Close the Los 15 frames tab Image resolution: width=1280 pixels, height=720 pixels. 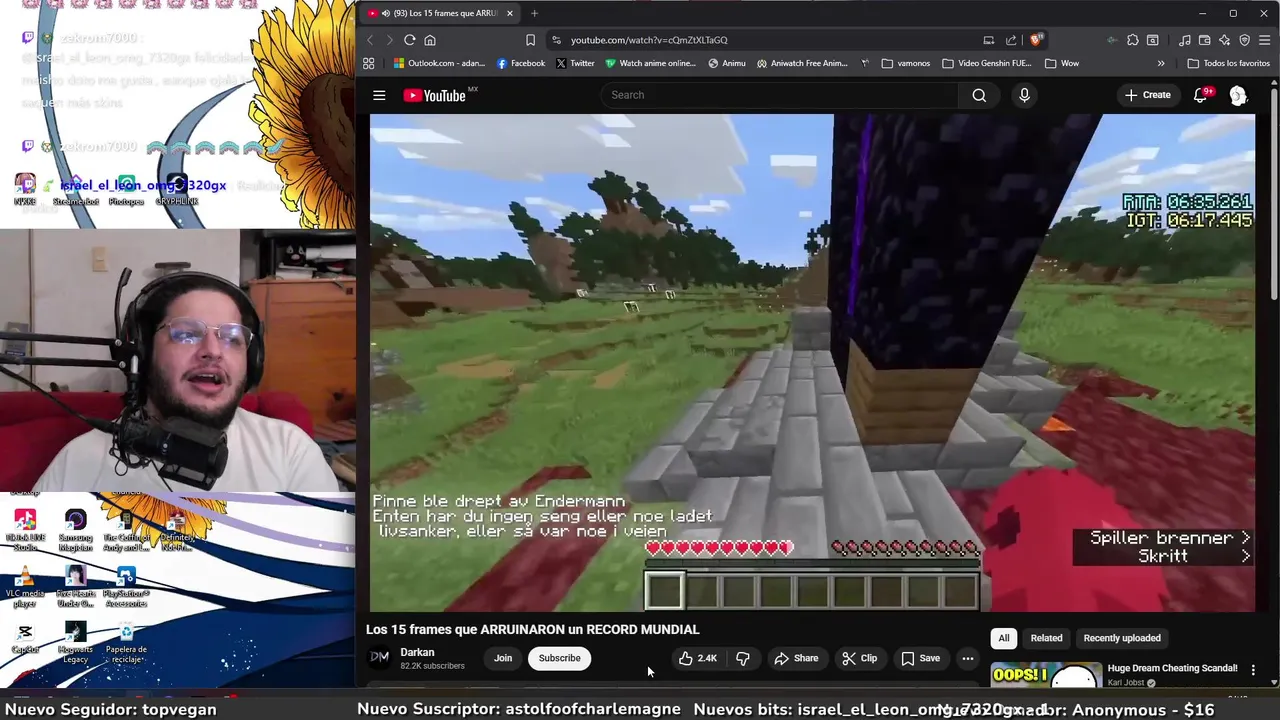tap(509, 13)
